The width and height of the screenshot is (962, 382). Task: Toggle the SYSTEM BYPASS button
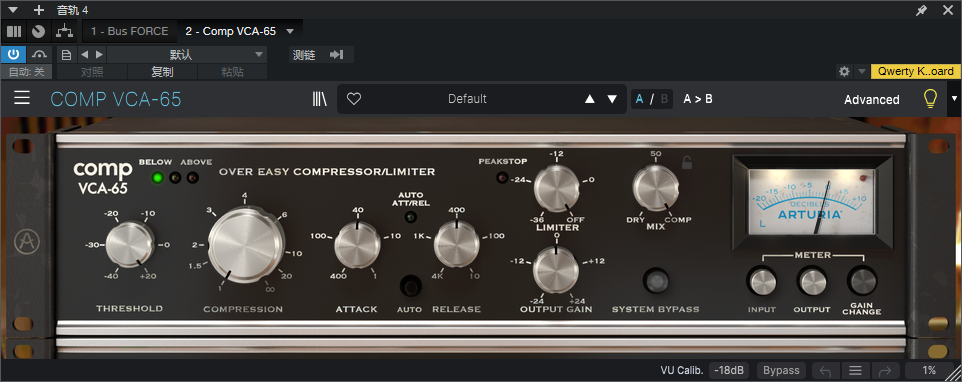click(x=656, y=281)
